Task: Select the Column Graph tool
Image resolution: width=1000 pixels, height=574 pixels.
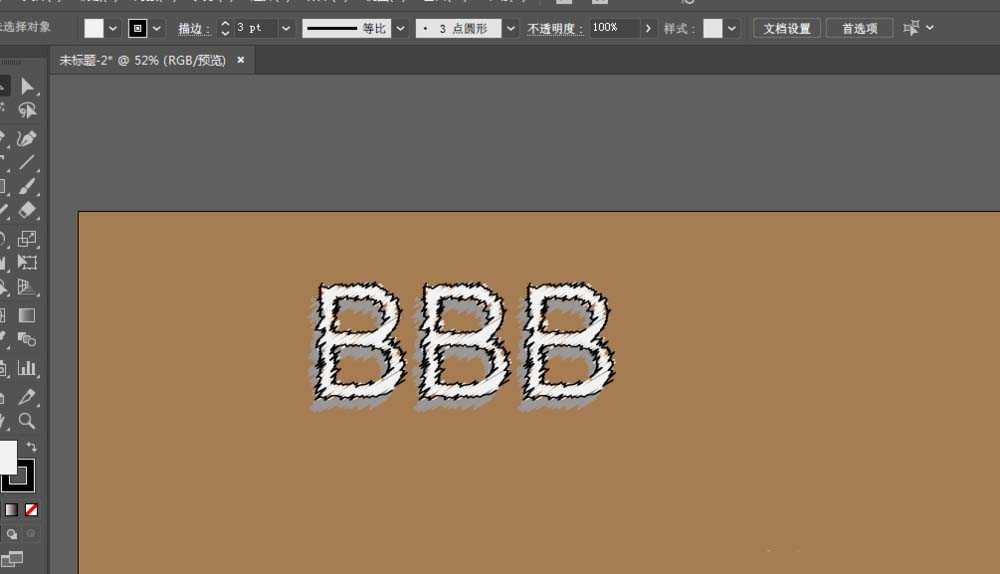Action: coord(27,368)
